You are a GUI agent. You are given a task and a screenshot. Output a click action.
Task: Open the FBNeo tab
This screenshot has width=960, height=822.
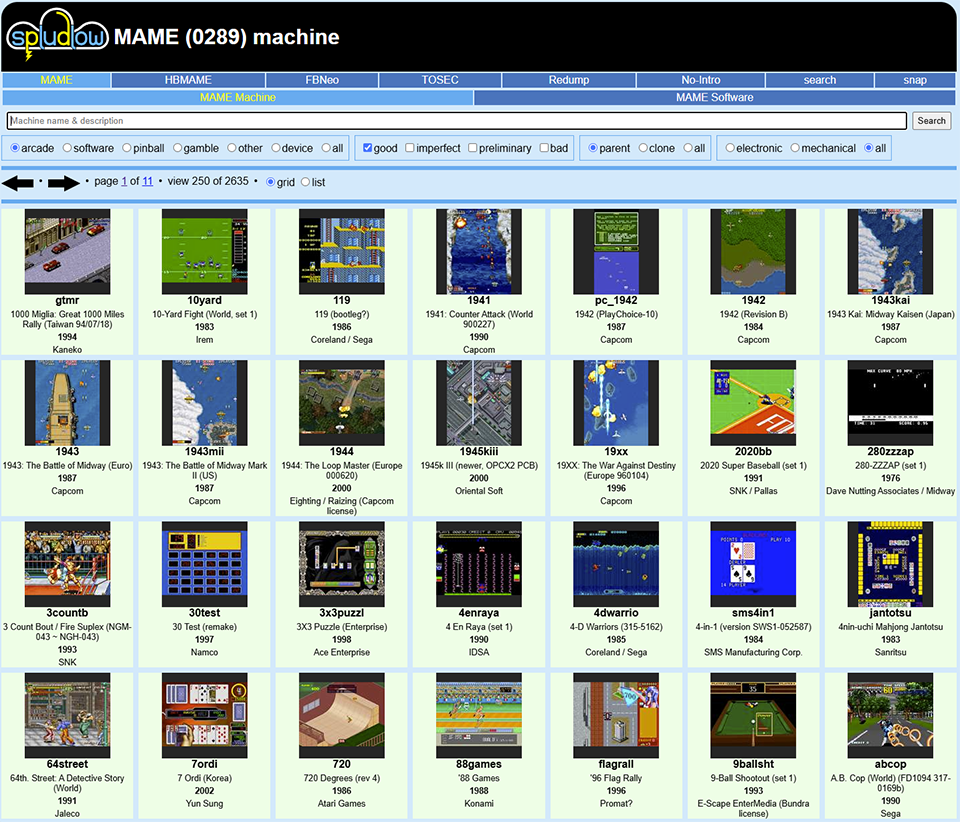tap(322, 80)
